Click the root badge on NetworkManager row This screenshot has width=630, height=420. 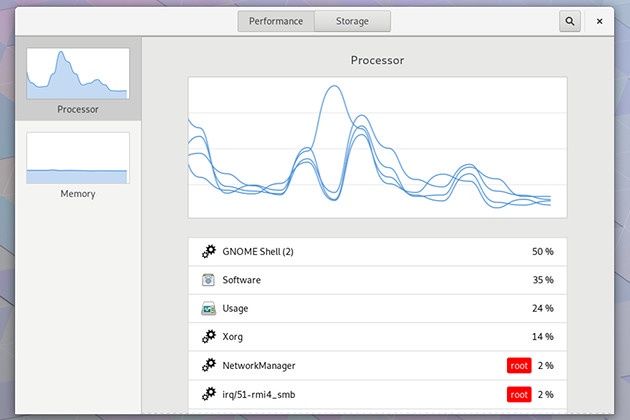click(519, 365)
